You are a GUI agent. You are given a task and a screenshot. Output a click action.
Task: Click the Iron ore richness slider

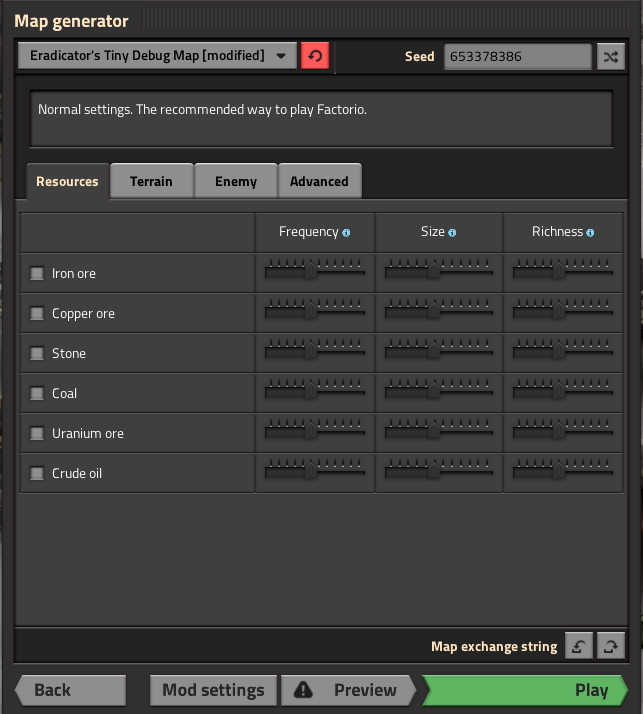(562, 270)
